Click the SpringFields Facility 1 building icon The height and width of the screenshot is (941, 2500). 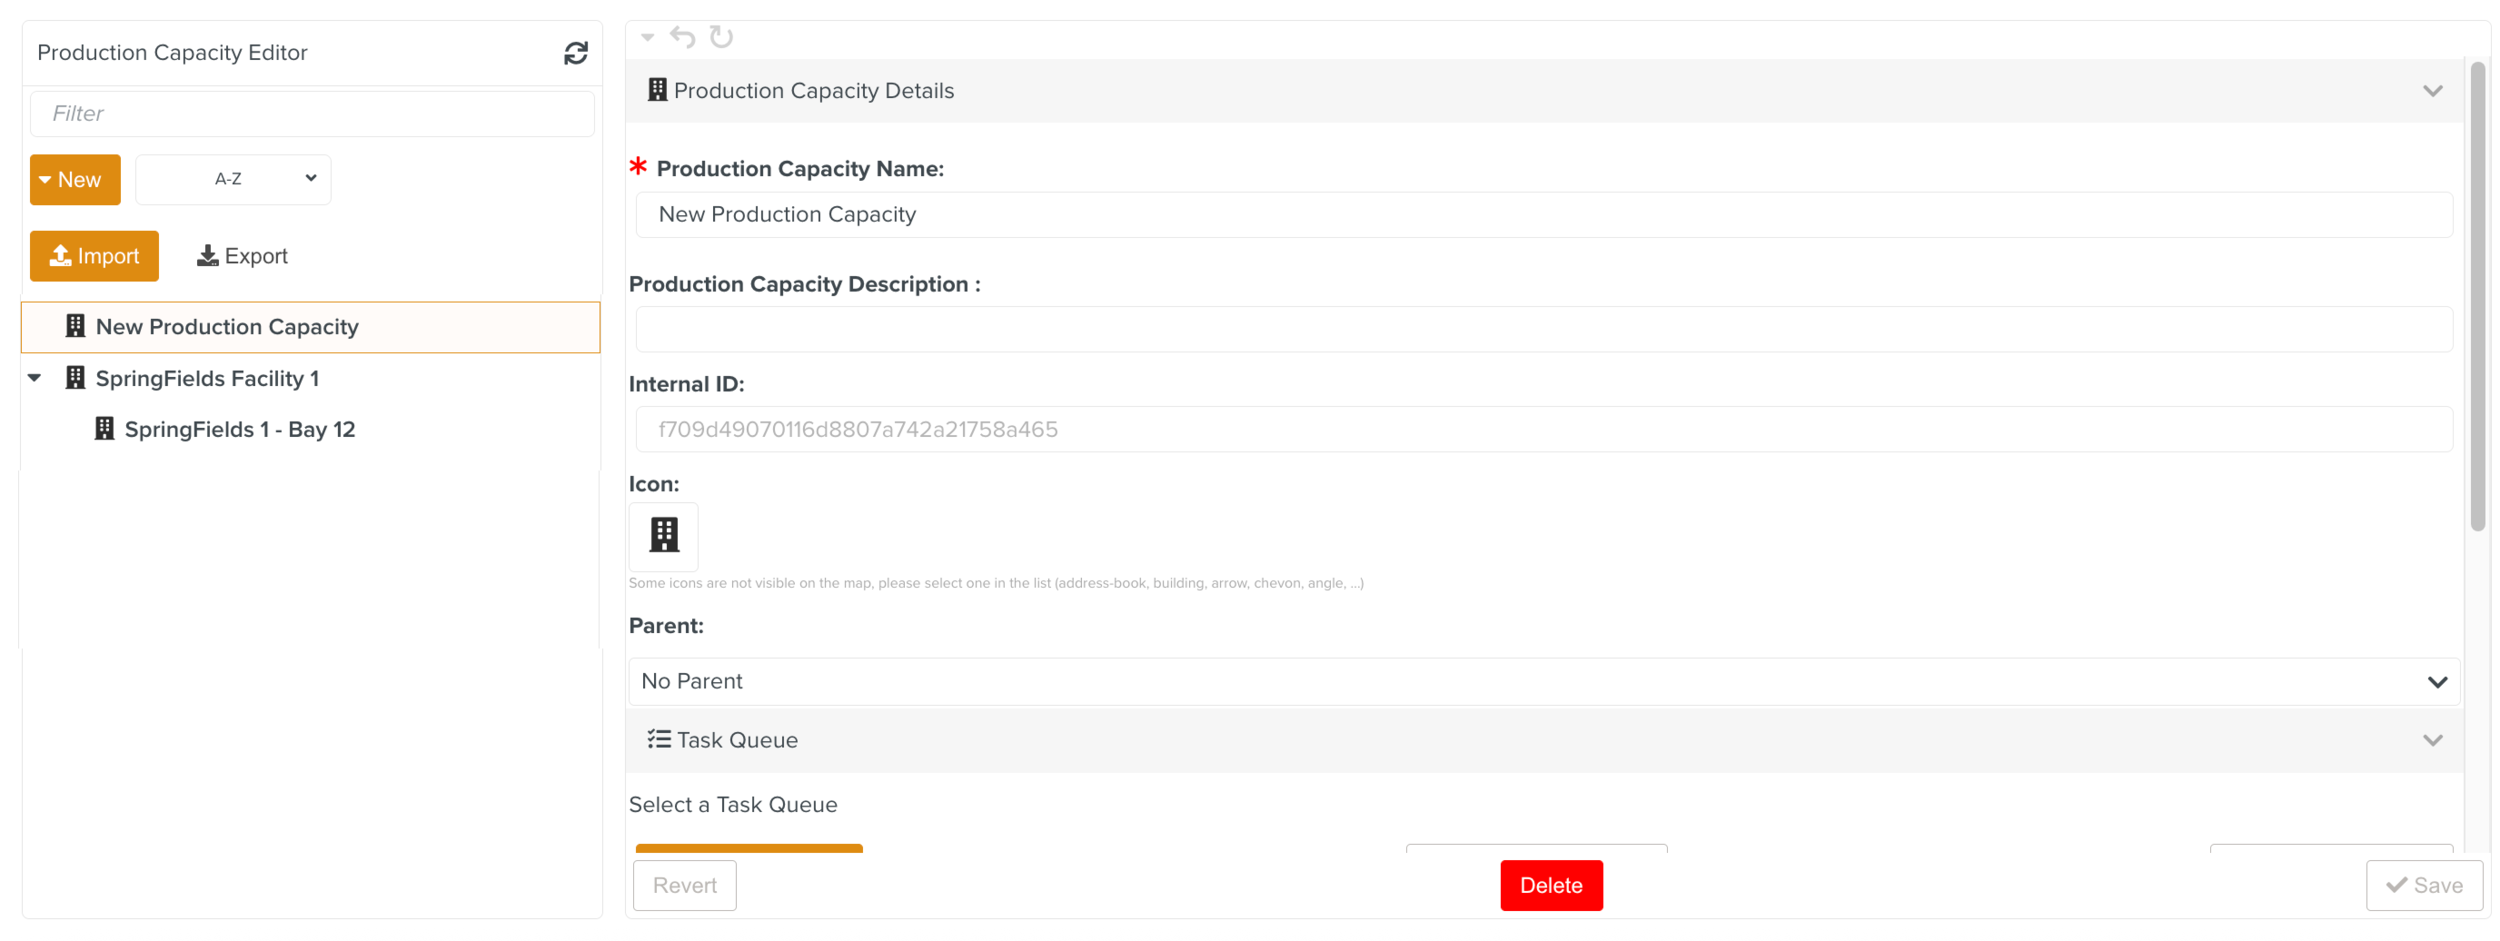pos(75,378)
